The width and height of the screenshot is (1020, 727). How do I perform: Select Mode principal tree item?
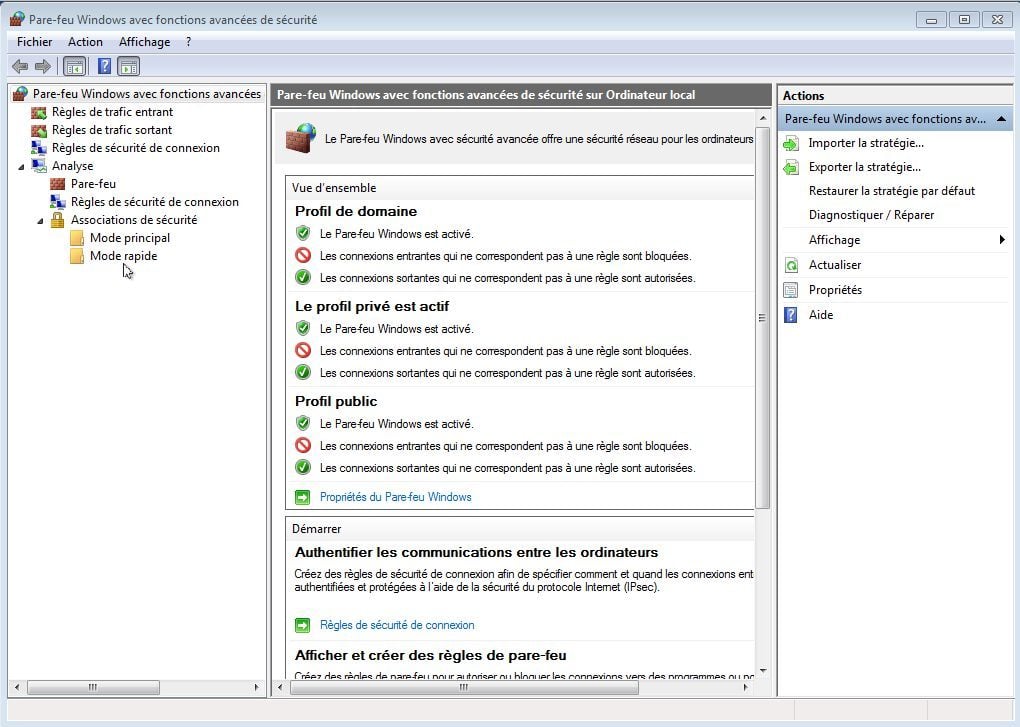(x=130, y=238)
